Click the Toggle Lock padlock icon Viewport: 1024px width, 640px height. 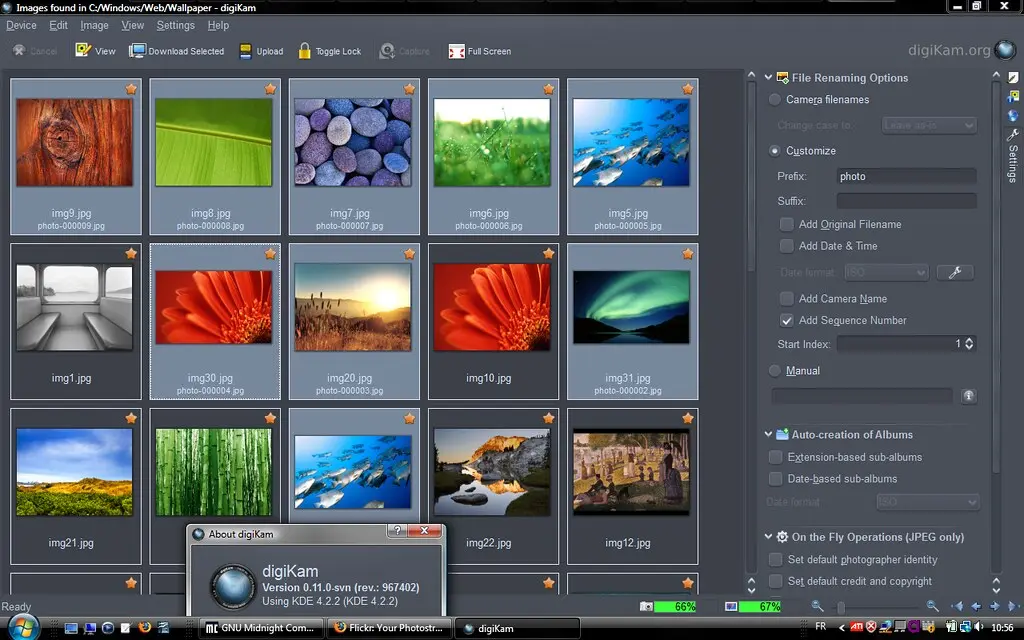tap(305, 51)
